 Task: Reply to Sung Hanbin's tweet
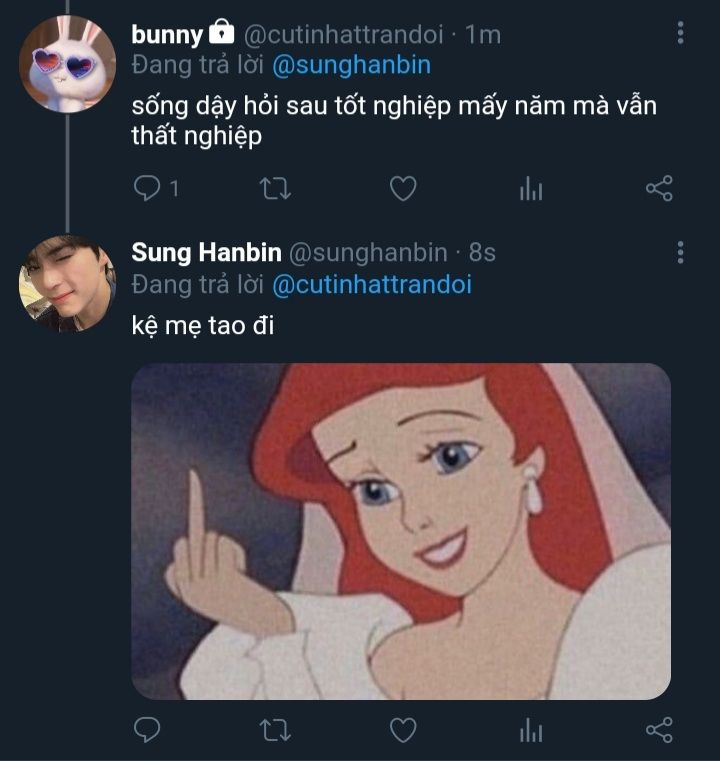147,730
